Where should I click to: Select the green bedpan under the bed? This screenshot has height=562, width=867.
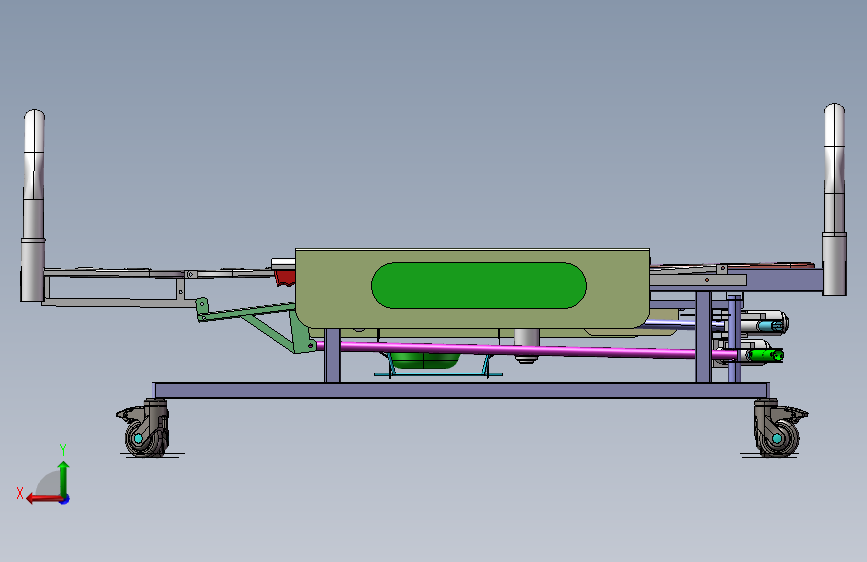(x=425, y=361)
